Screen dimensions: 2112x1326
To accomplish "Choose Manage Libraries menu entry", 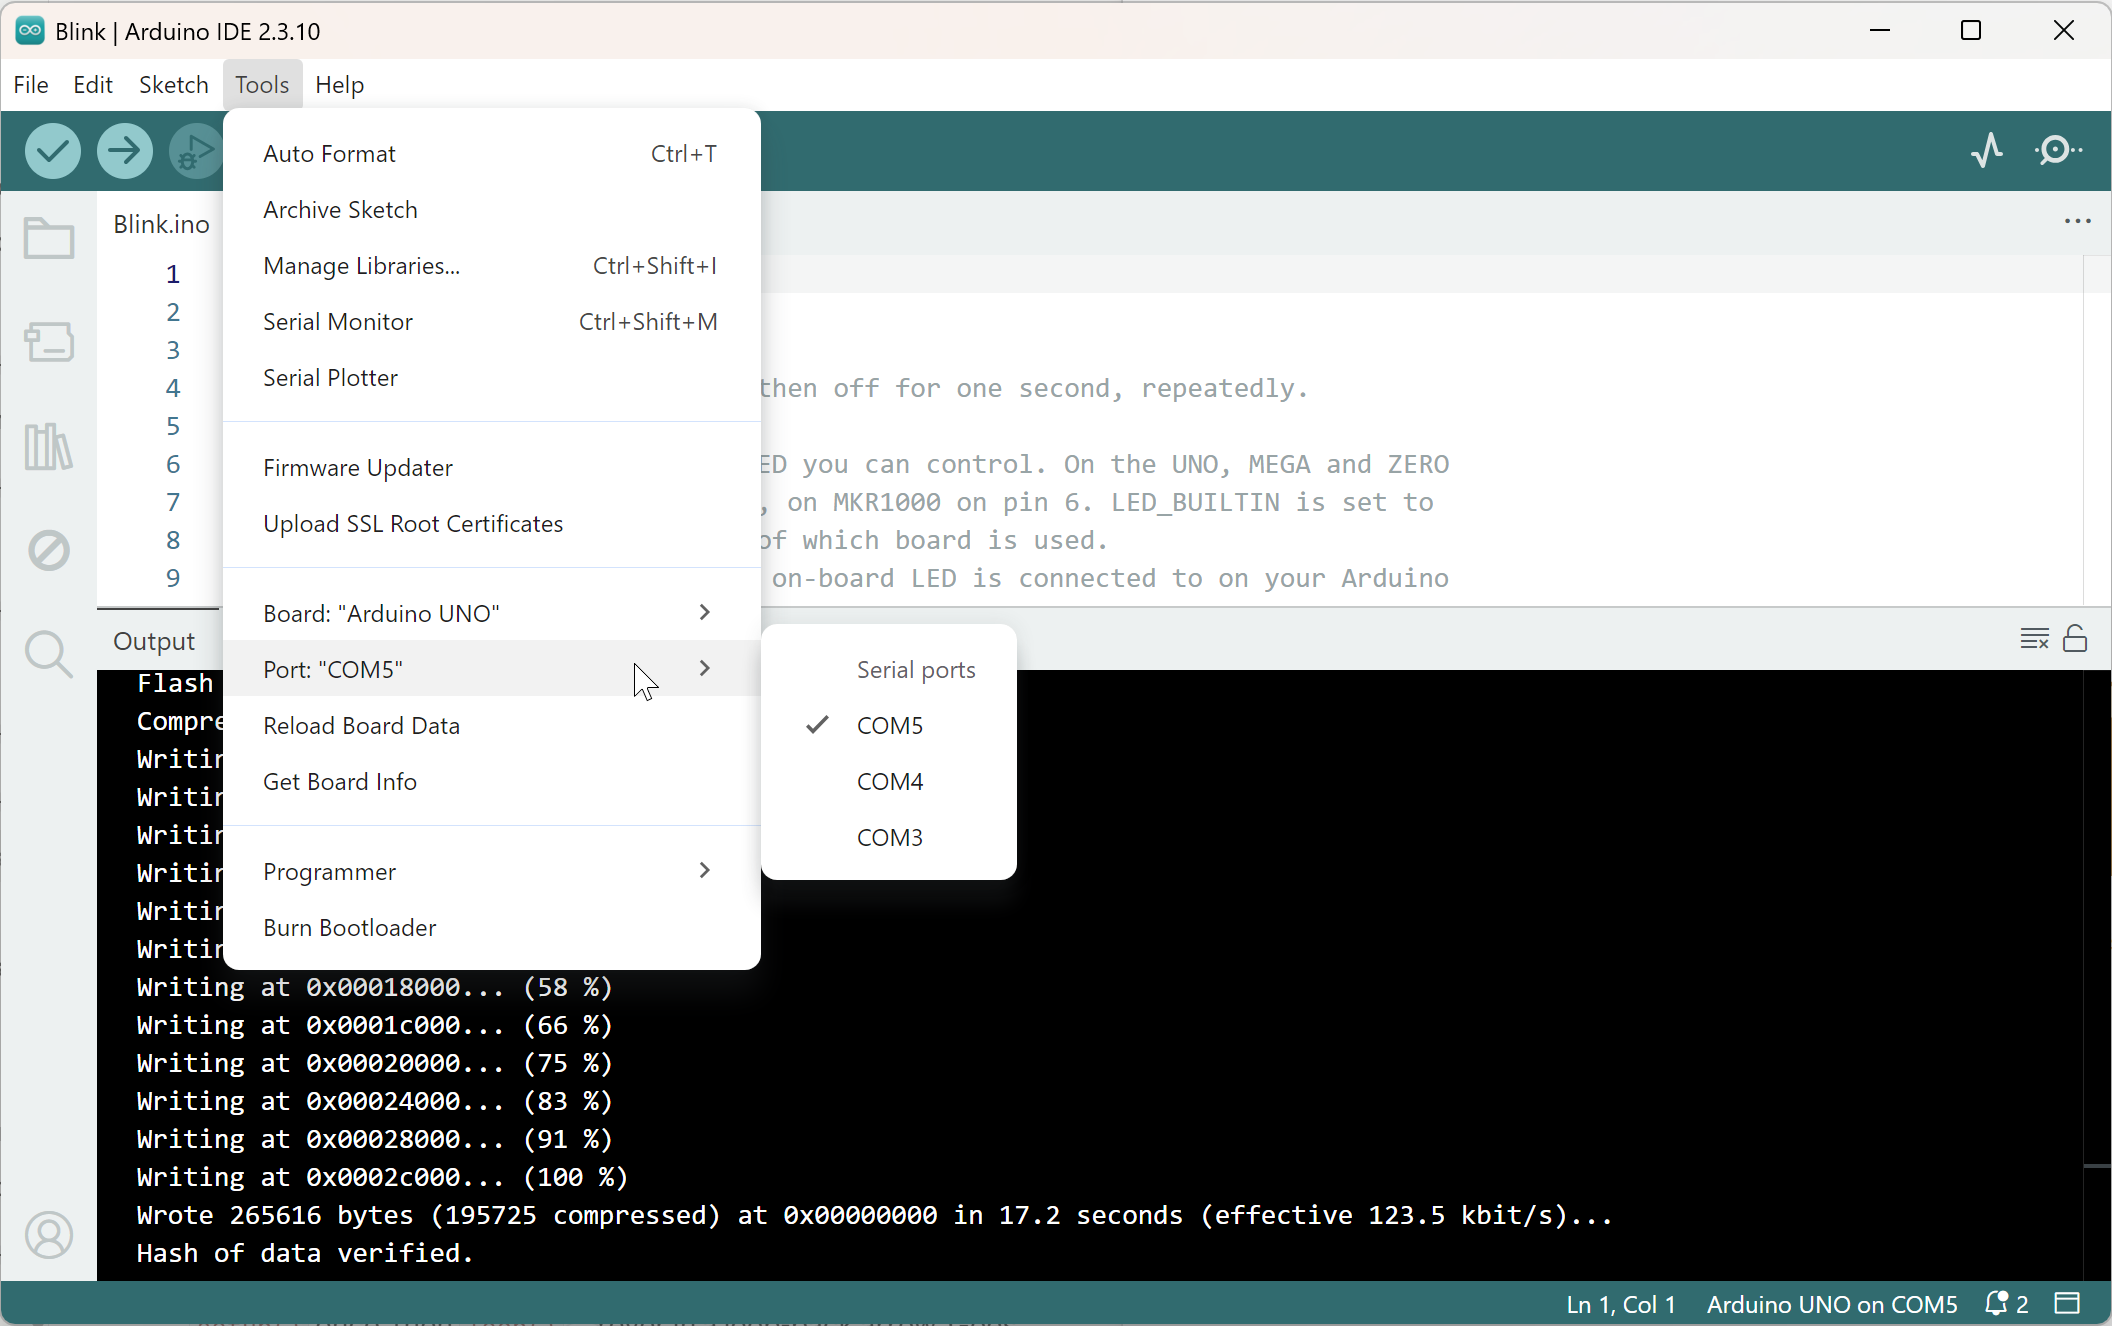I will point(492,265).
